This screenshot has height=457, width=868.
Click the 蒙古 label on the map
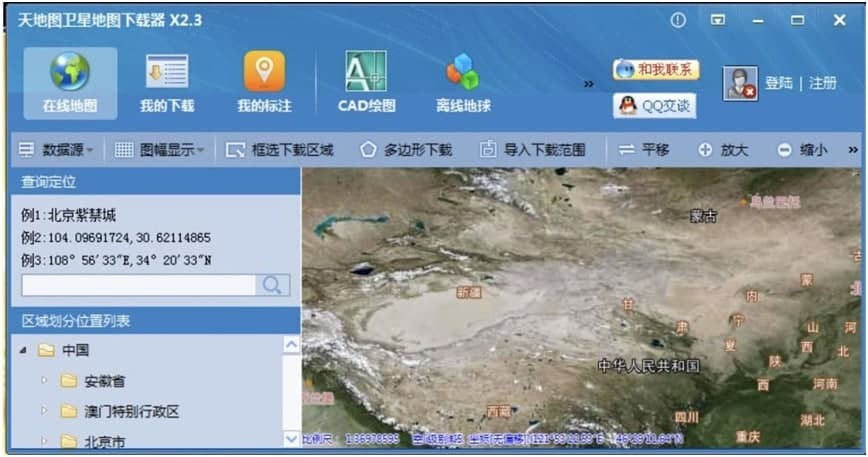pyautogui.click(x=703, y=216)
